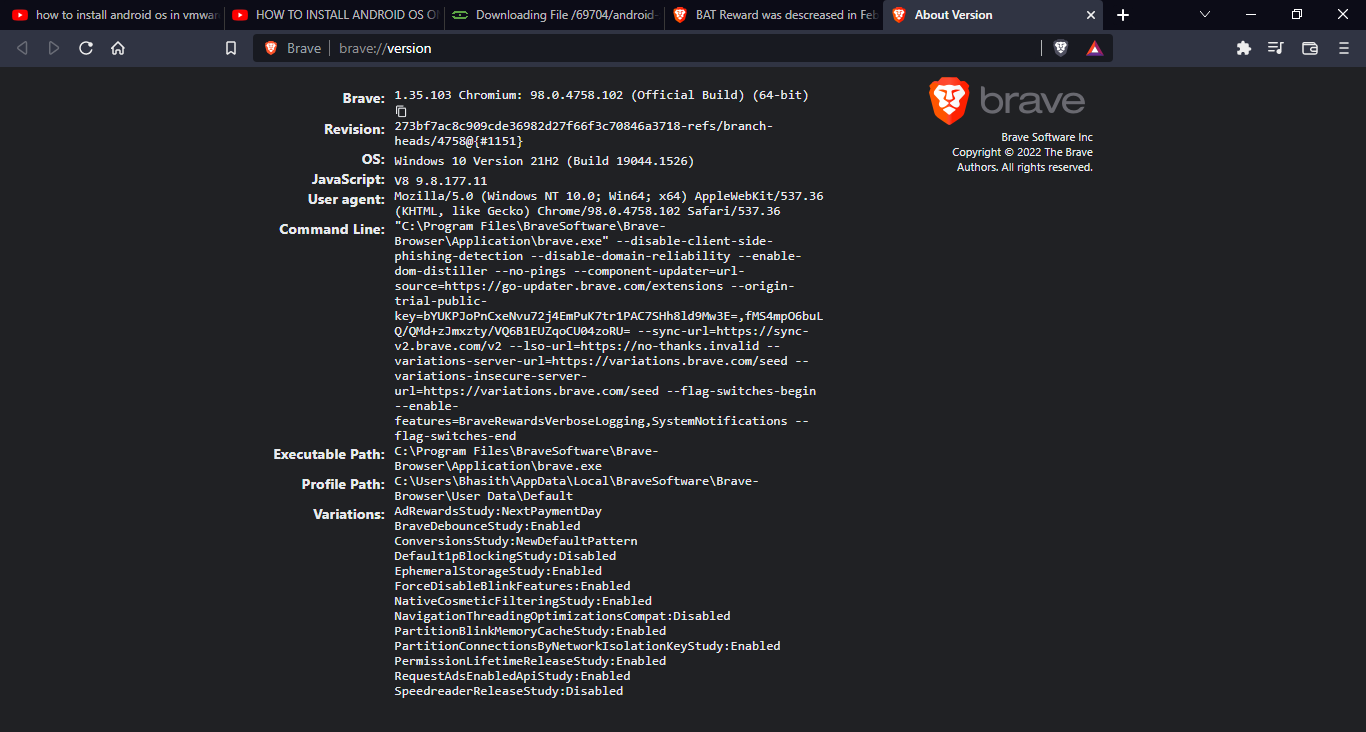Open the Extensions puzzle menu
This screenshot has height=732, width=1366.
point(1244,48)
